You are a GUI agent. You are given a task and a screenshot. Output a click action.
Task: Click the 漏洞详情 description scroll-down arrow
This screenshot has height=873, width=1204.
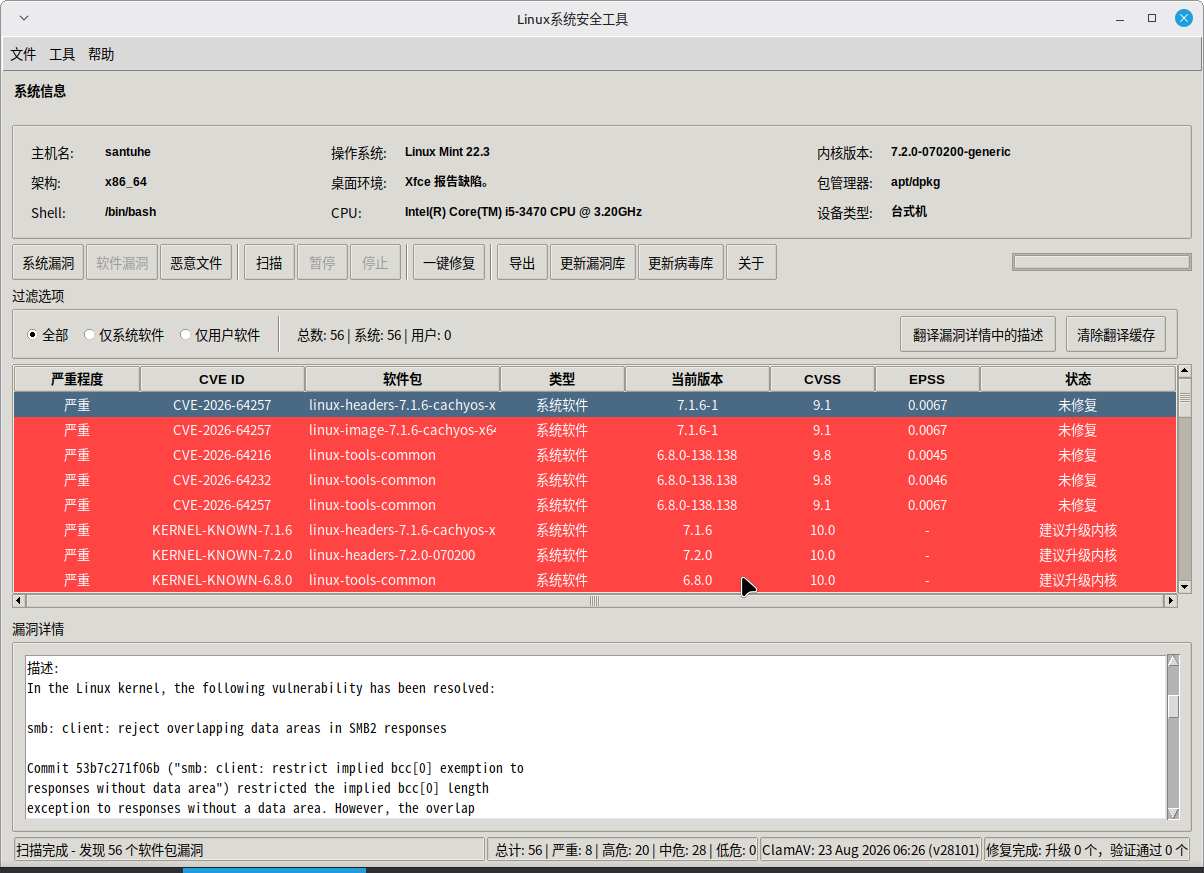click(x=1173, y=813)
